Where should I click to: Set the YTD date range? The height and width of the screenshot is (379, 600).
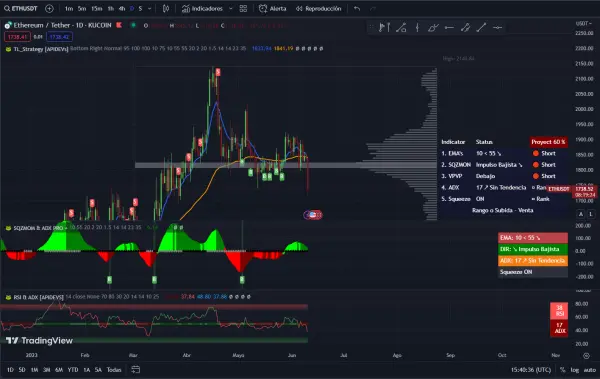73,369
